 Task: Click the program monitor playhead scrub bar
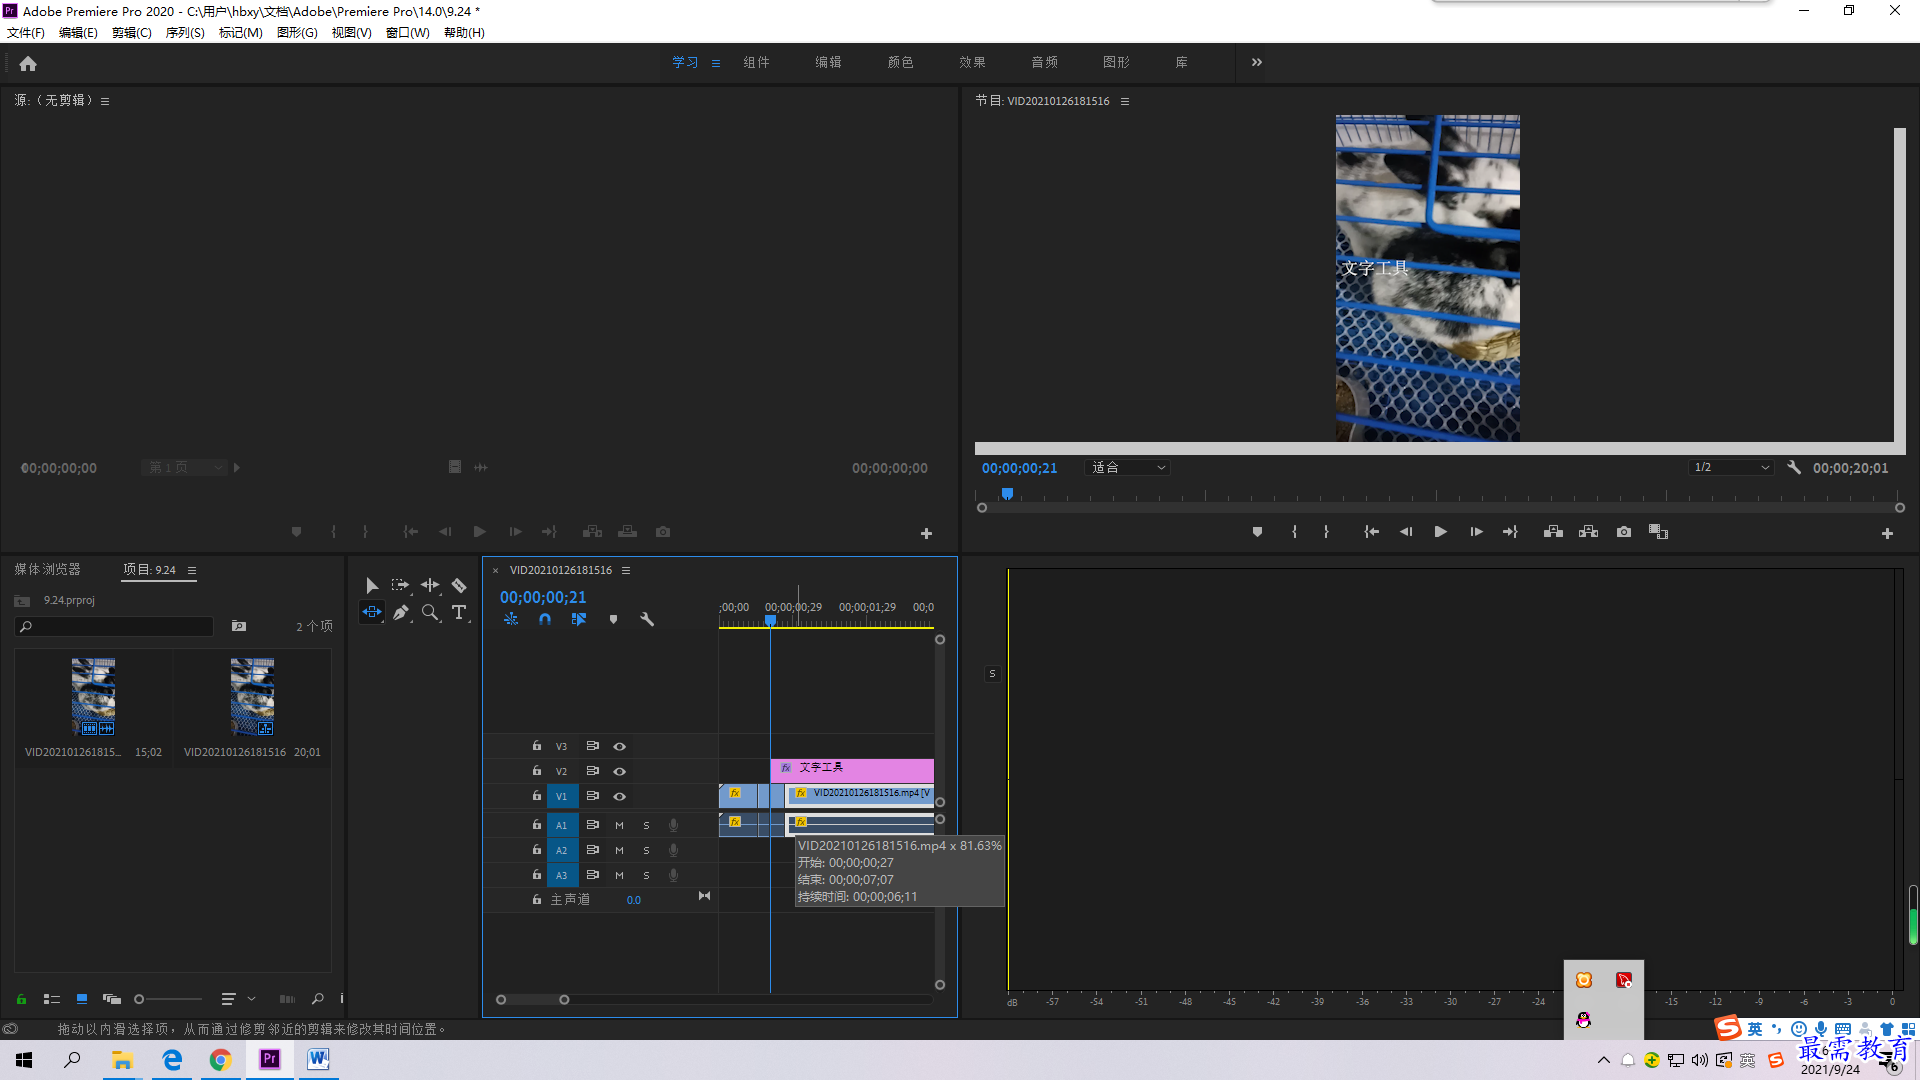pos(1440,495)
